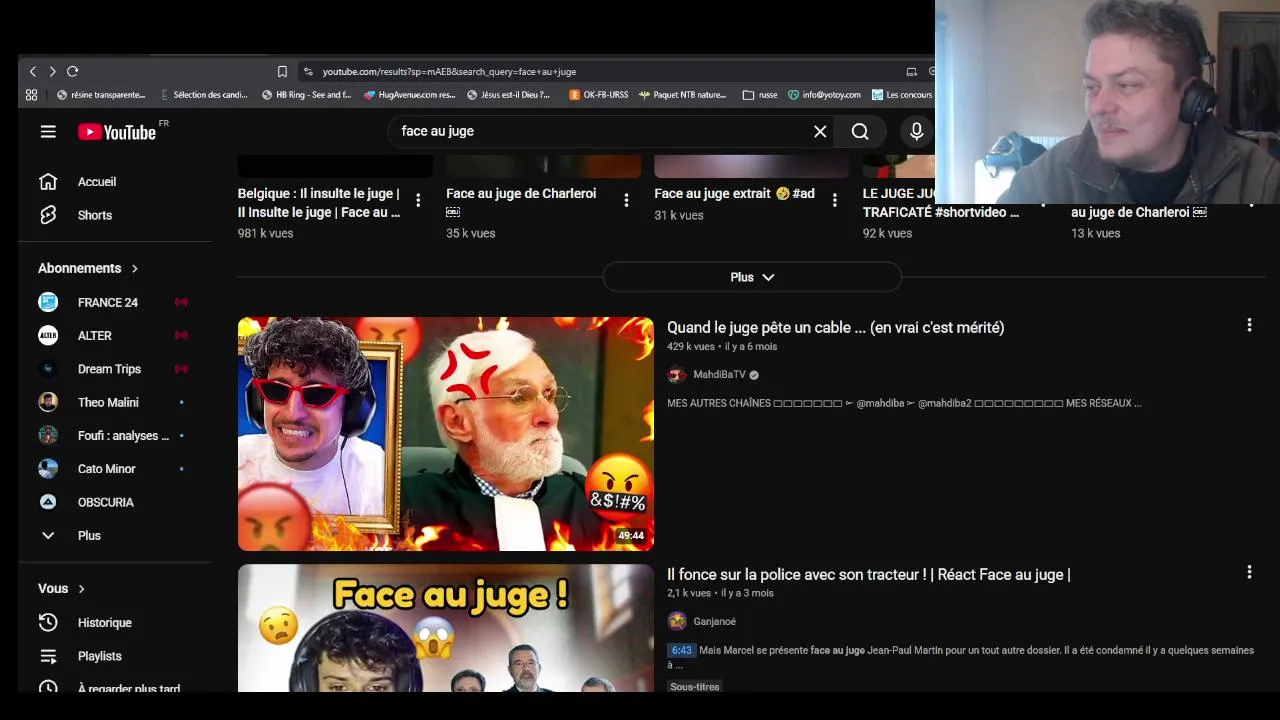The width and height of the screenshot is (1280, 720).
Task: Expand more subscriptions with Plus chevron
Action: point(48,535)
